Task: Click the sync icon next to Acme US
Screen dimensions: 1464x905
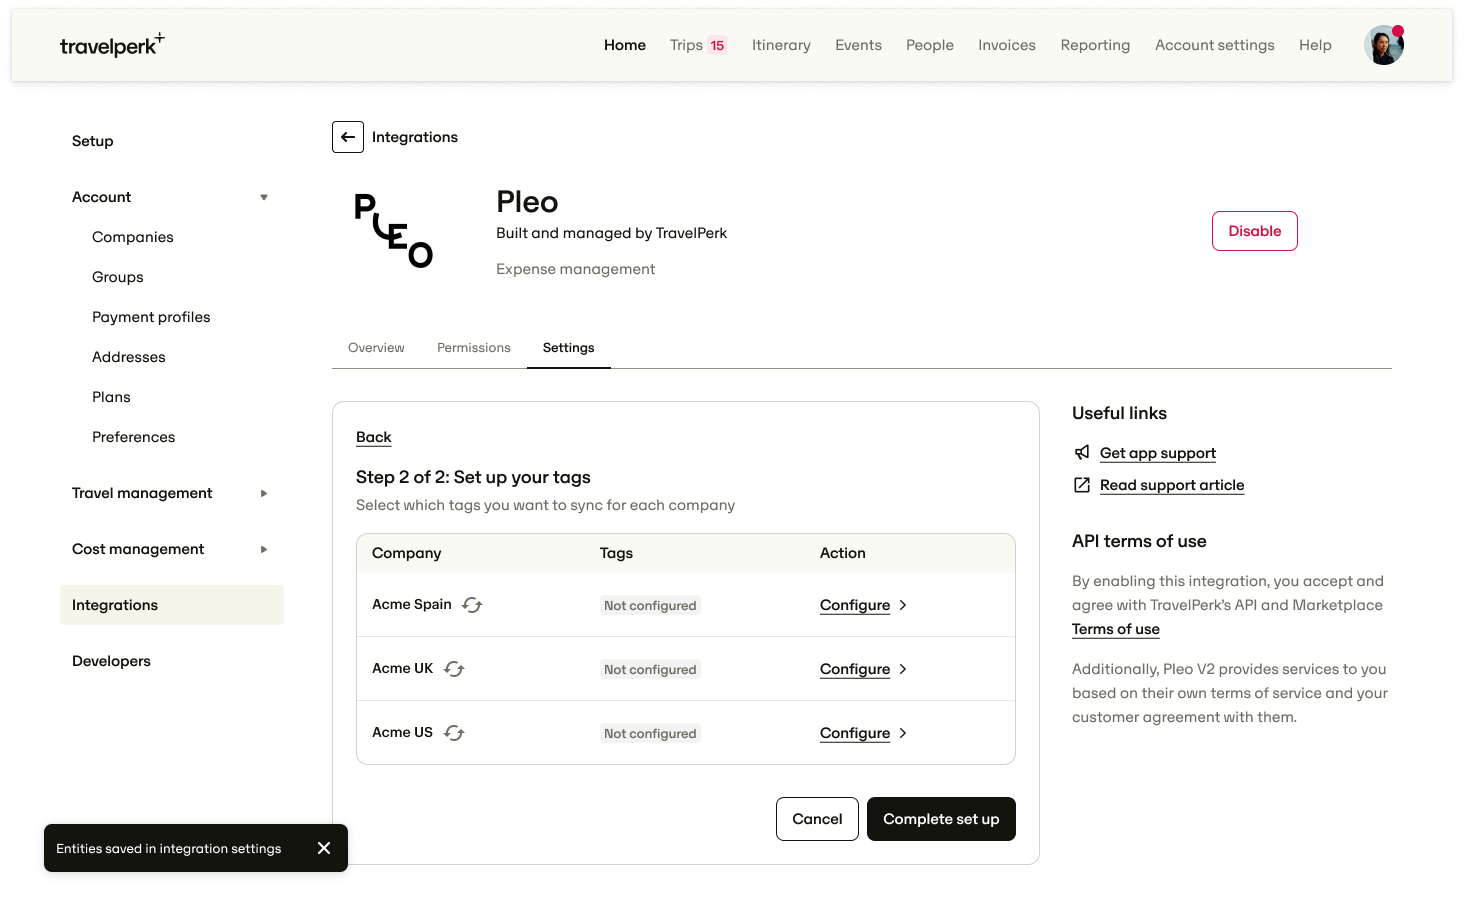Action: pyautogui.click(x=454, y=733)
